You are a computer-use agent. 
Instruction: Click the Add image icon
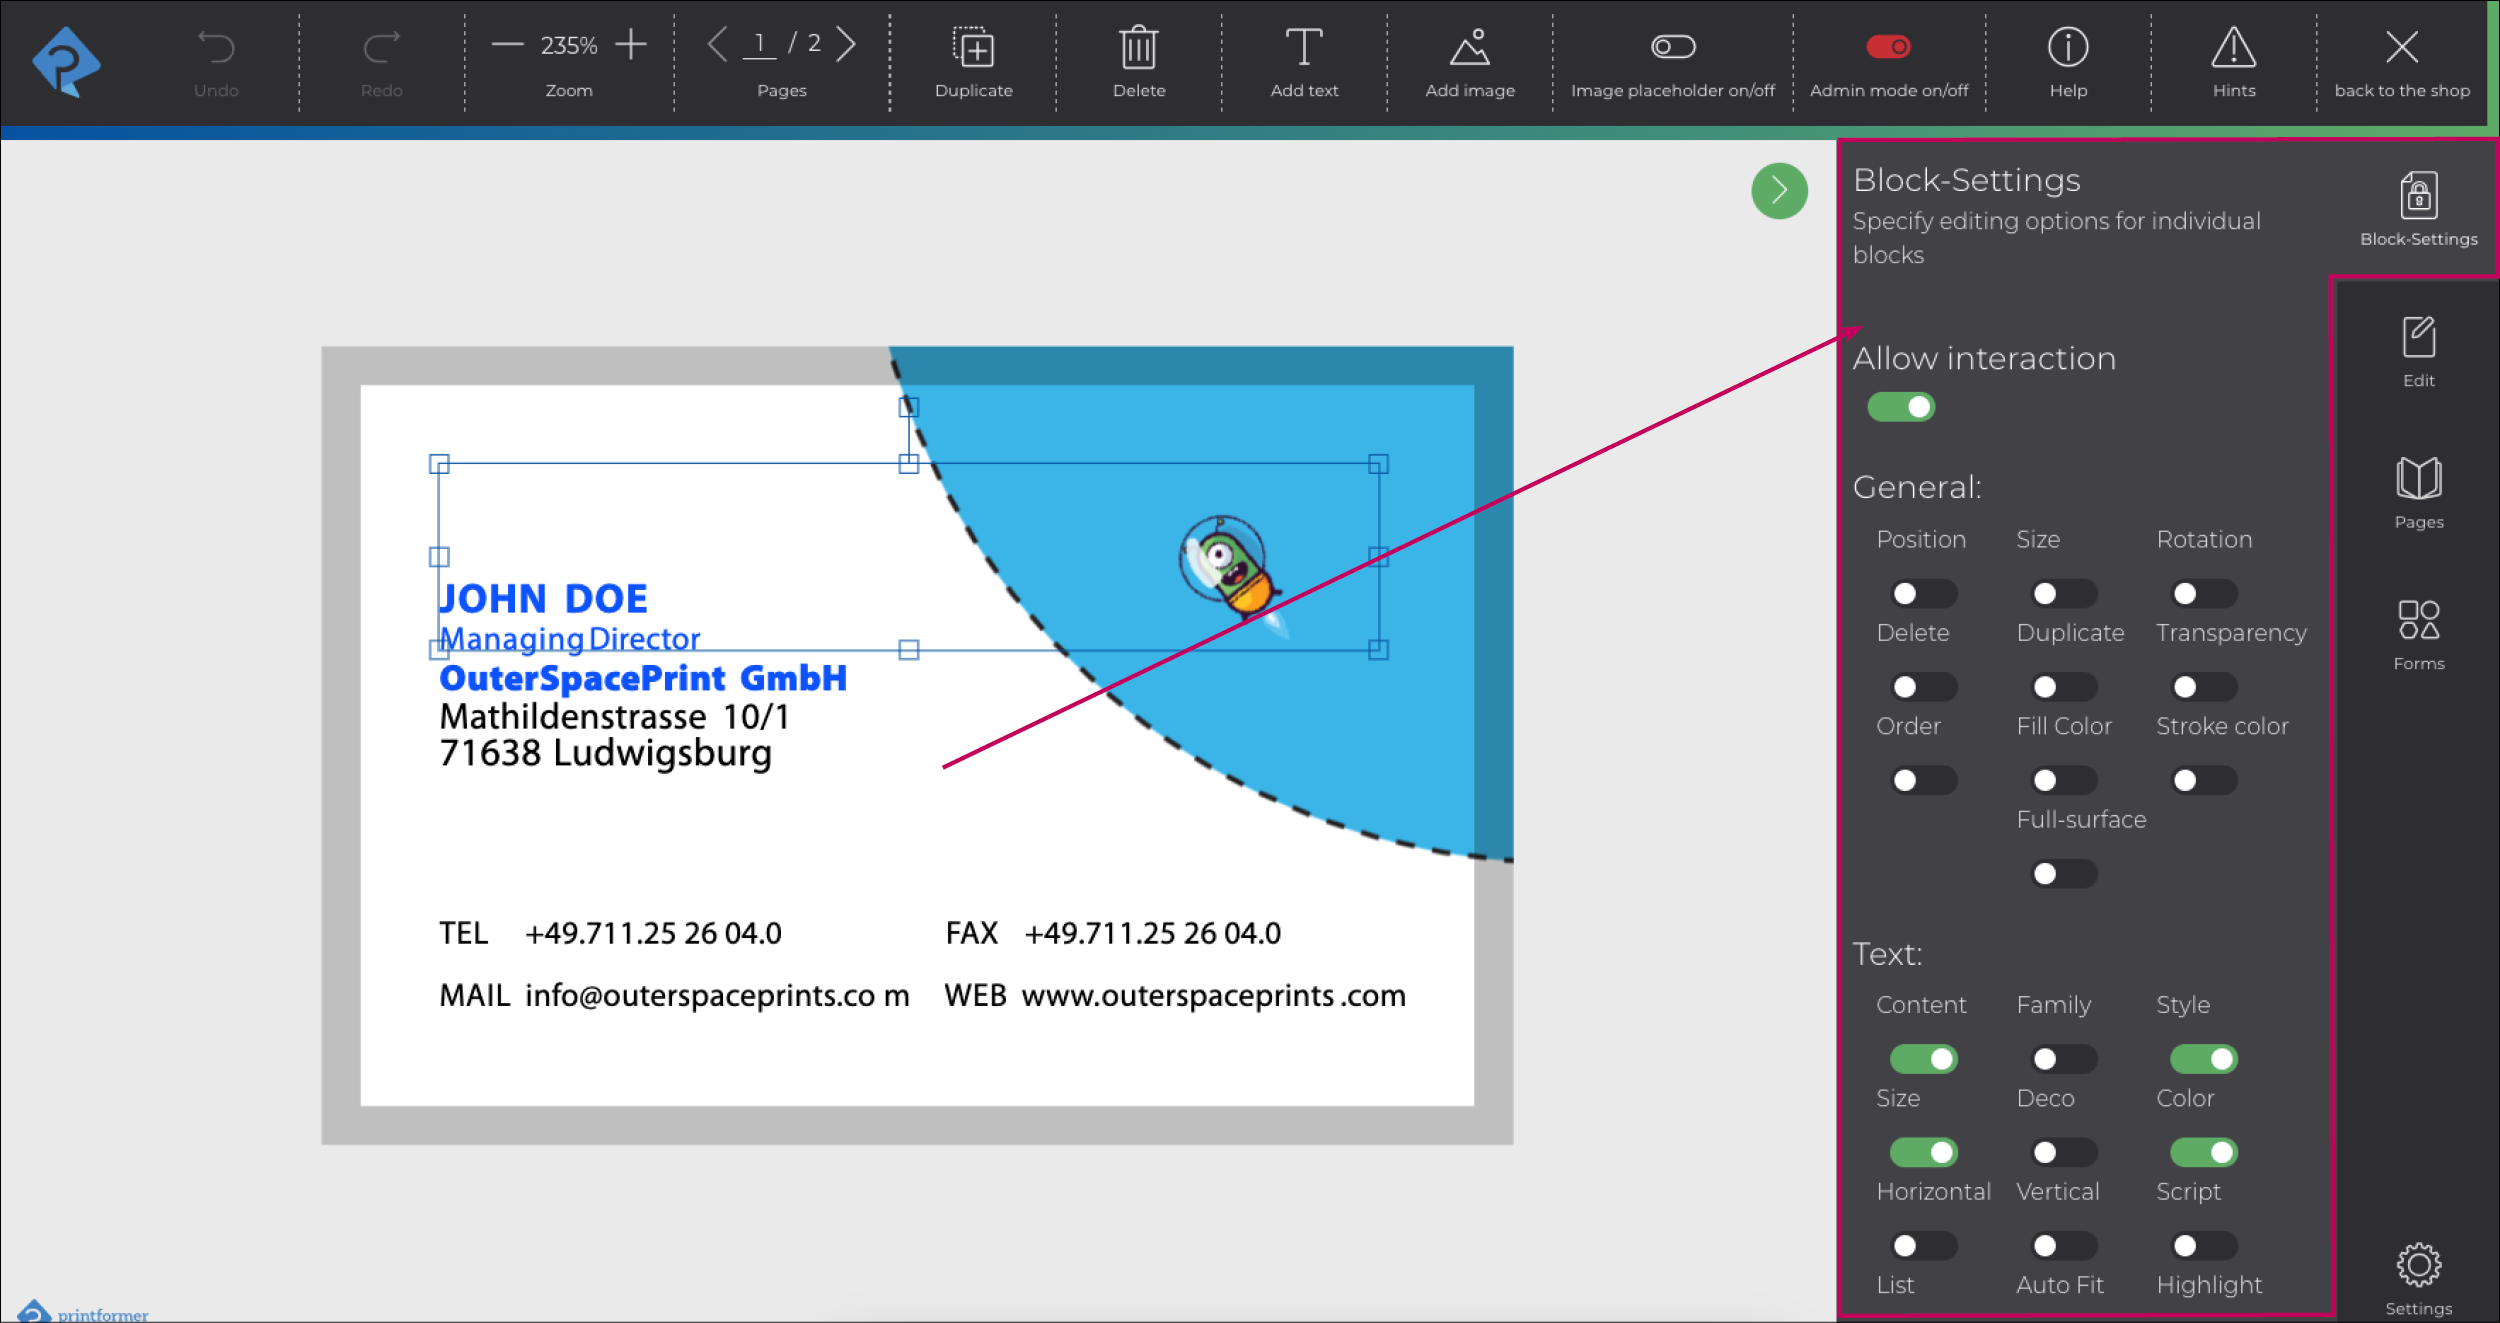tap(1469, 47)
